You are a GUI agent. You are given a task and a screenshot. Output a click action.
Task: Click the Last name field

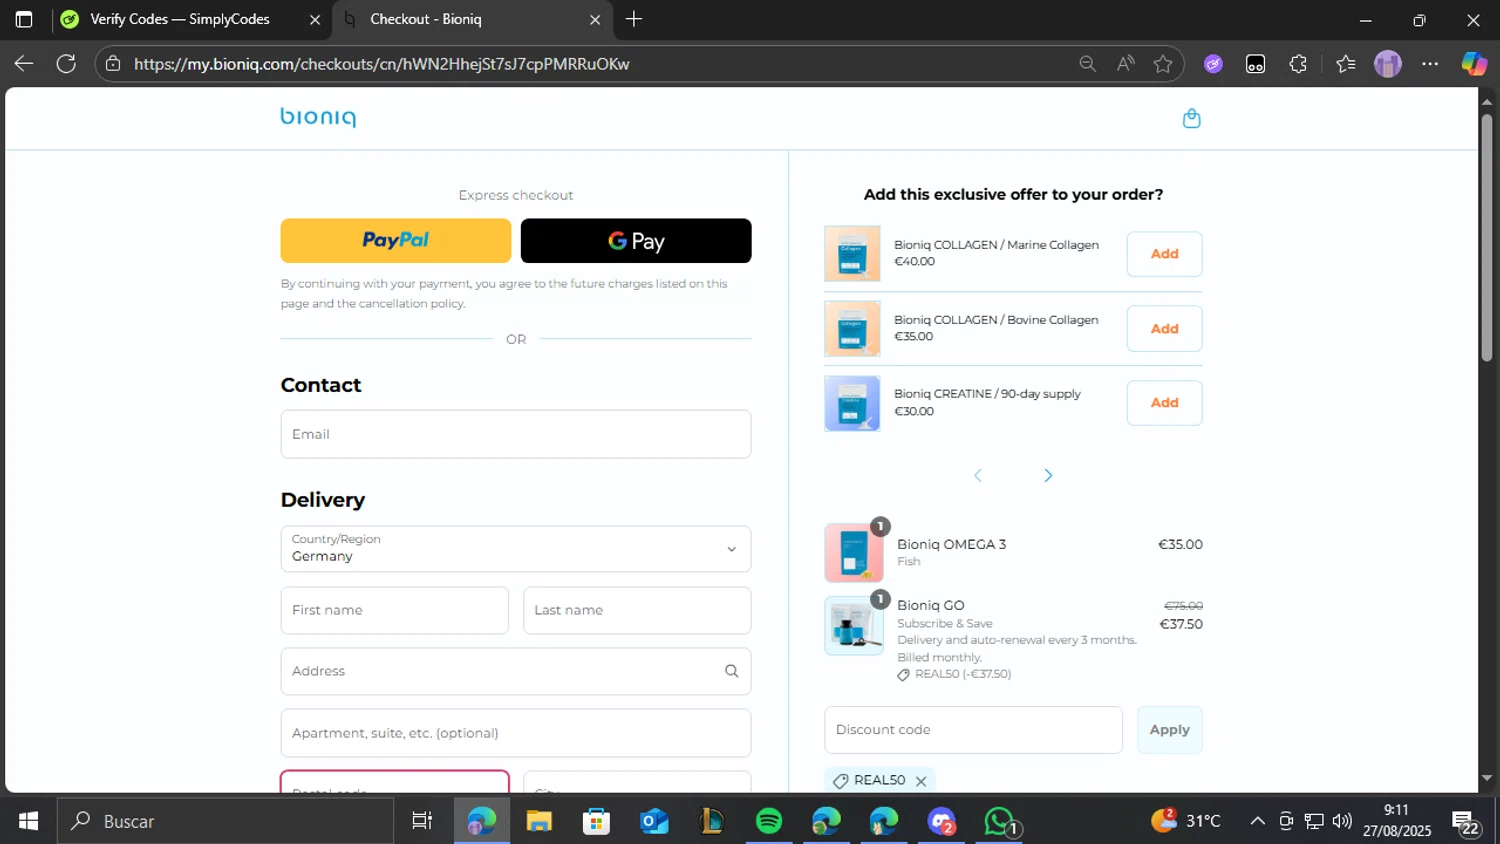coord(637,610)
